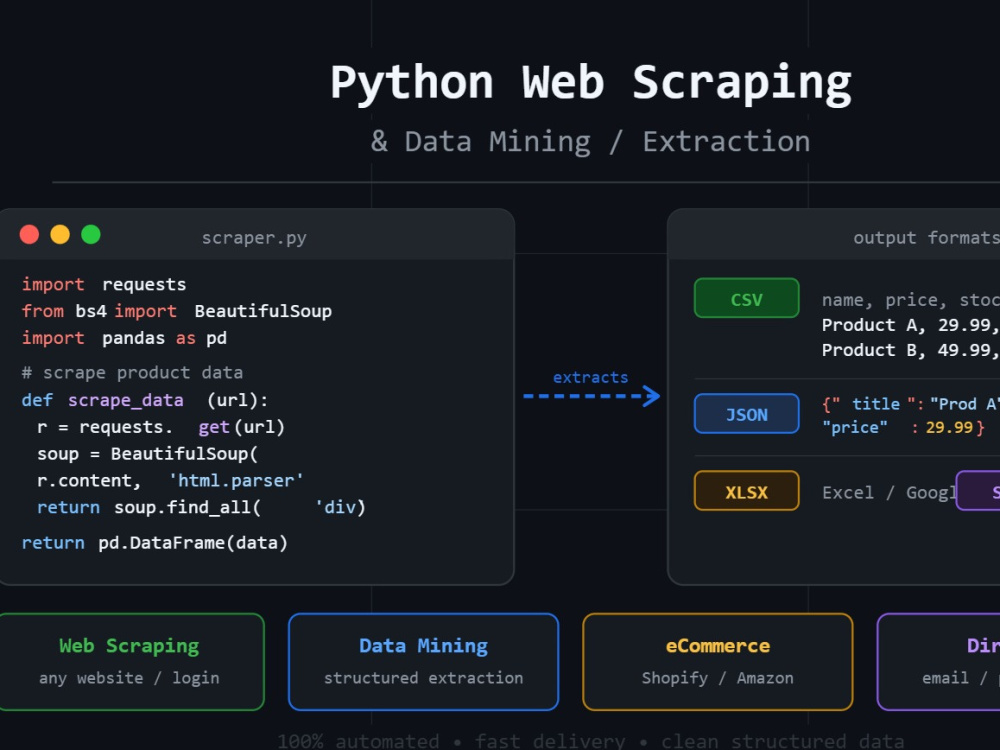This screenshot has width=1000, height=750.
Task: Click the 'output formats' panel title
Action: (x=927, y=238)
